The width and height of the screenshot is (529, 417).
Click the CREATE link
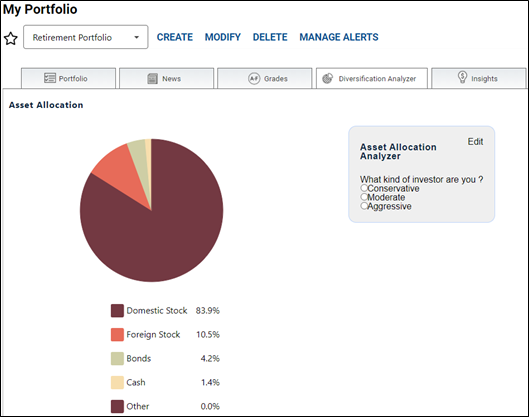click(175, 37)
